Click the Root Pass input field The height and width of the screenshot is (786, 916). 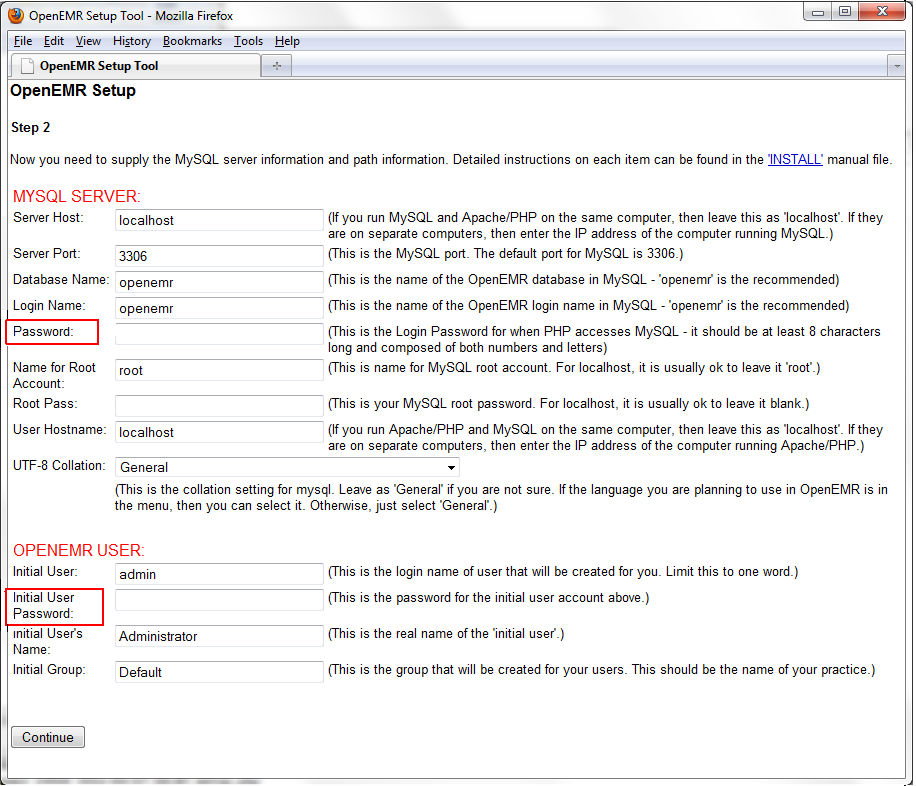(x=219, y=406)
